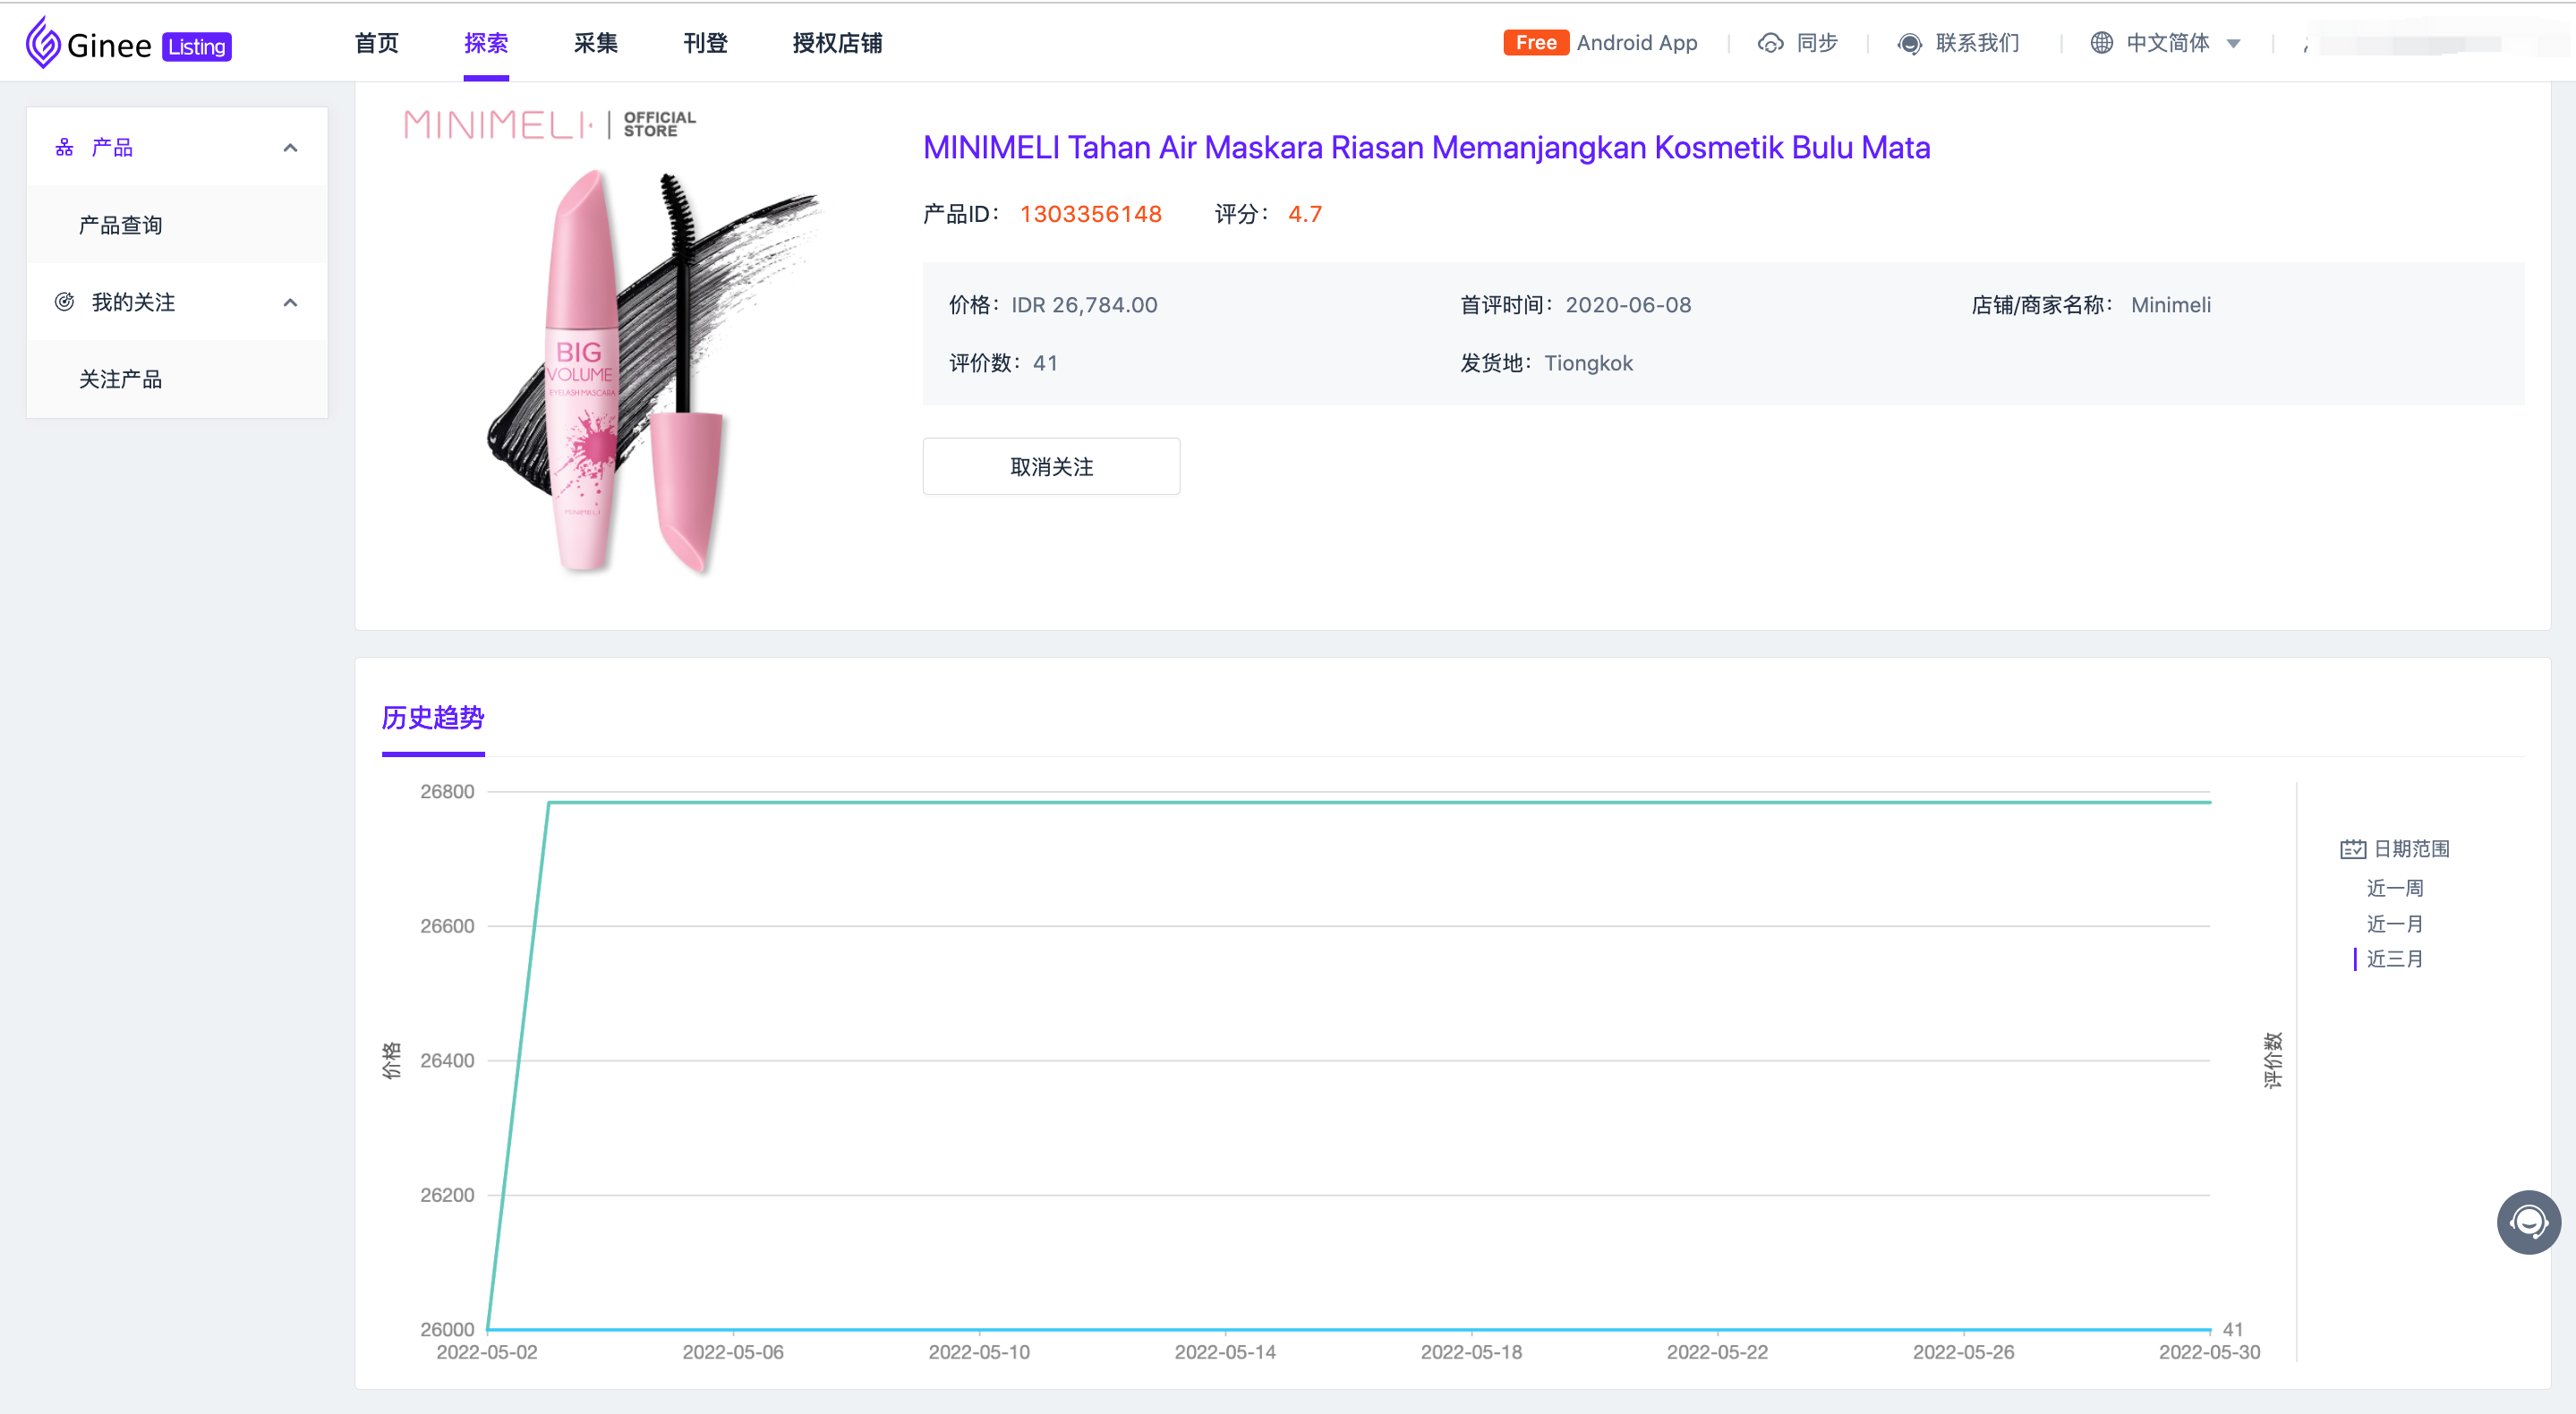Open the 中文简体 language selector
Screen dimensions: 2576x1414
click(2168, 43)
